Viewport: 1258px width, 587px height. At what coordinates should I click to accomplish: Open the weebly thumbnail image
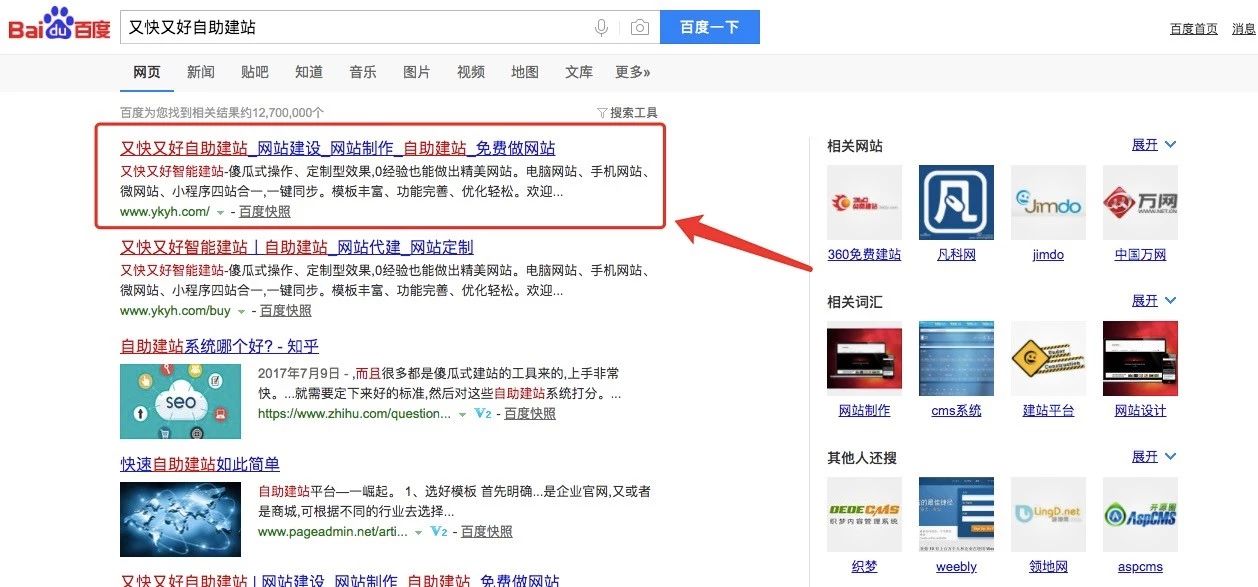pyautogui.click(x=957, y=515)
